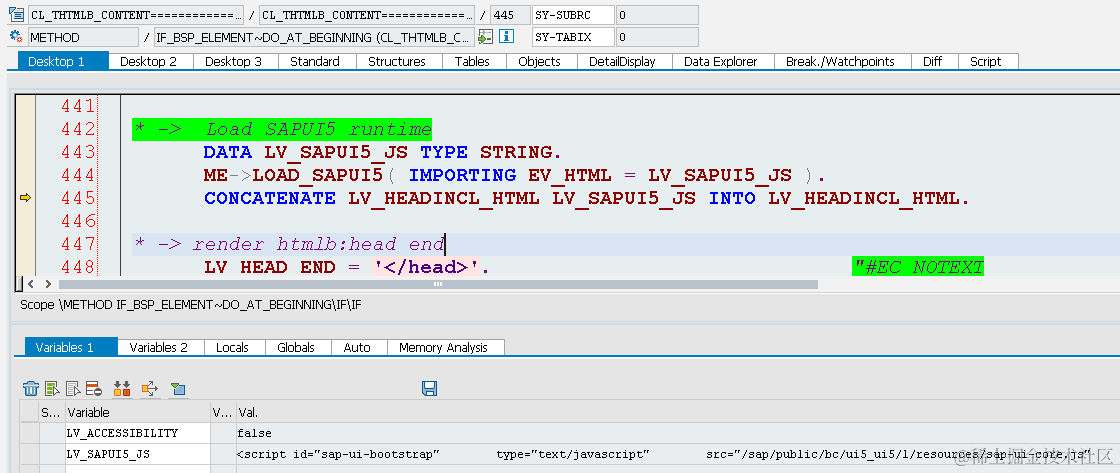Click line number 448 in the gutter
The height and width of the screenshot is (473, 1120).
(78, 267)
